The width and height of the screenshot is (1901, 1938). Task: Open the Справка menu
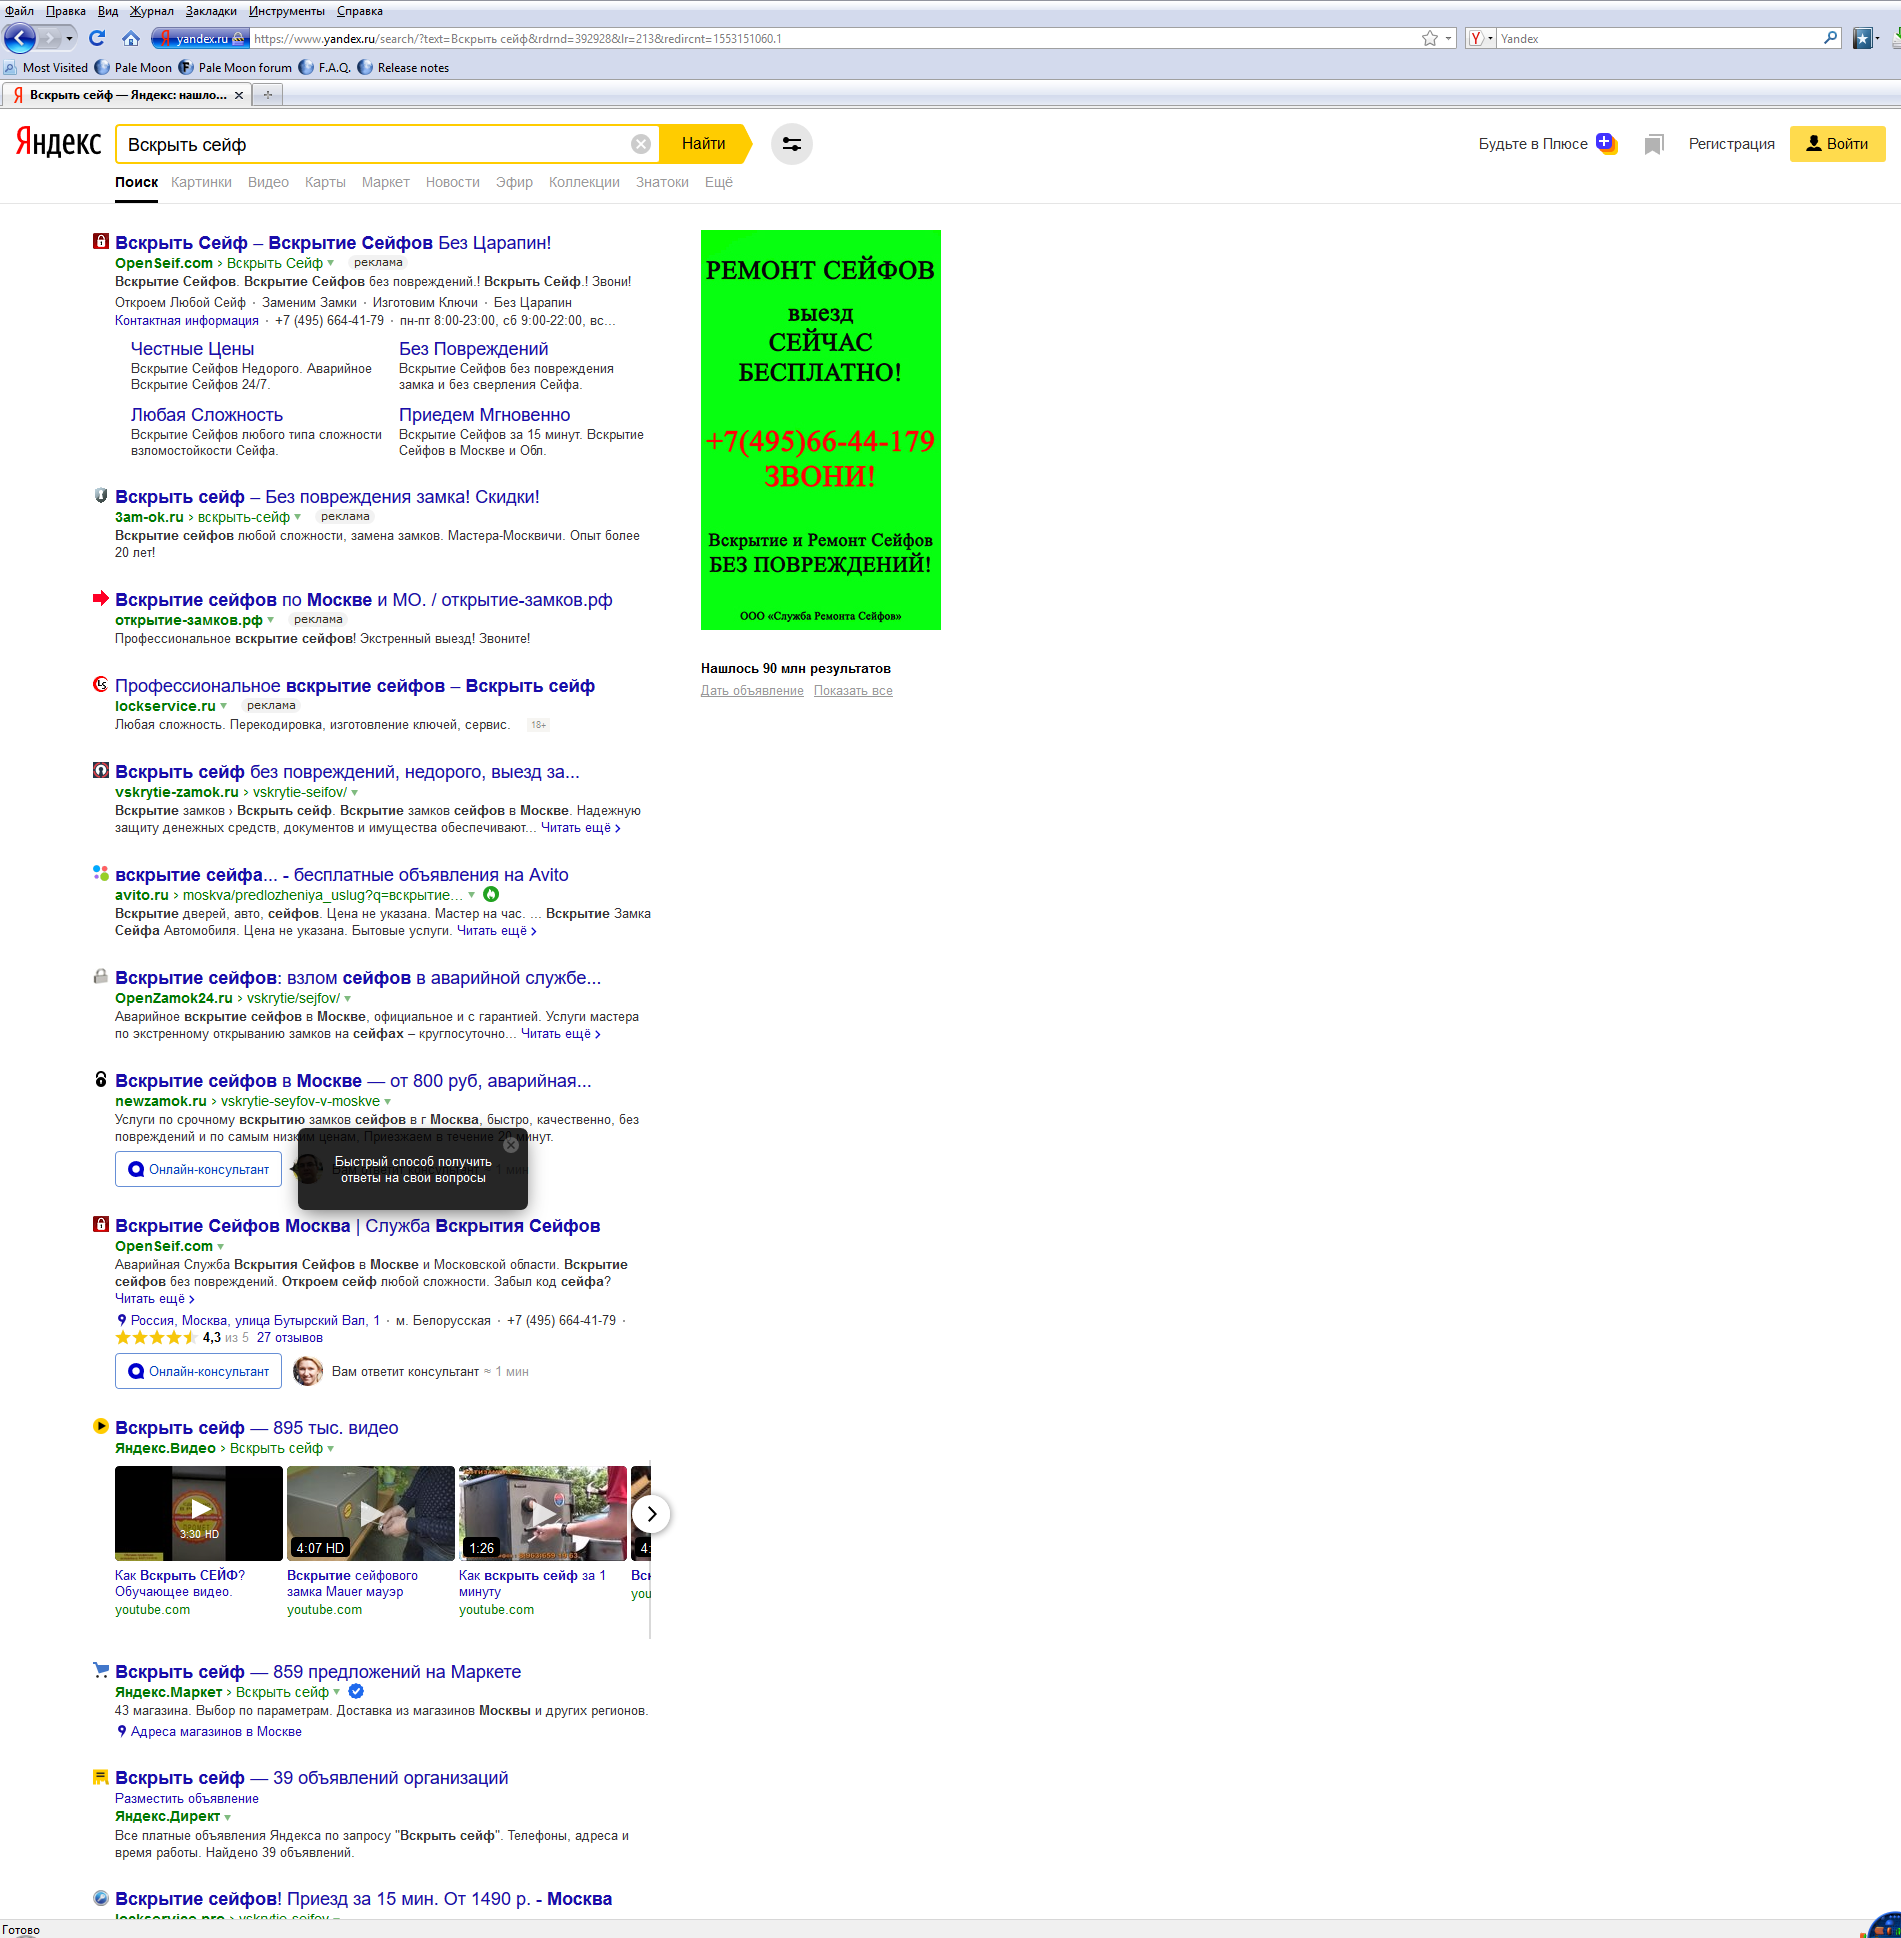[x=360, y=11]
